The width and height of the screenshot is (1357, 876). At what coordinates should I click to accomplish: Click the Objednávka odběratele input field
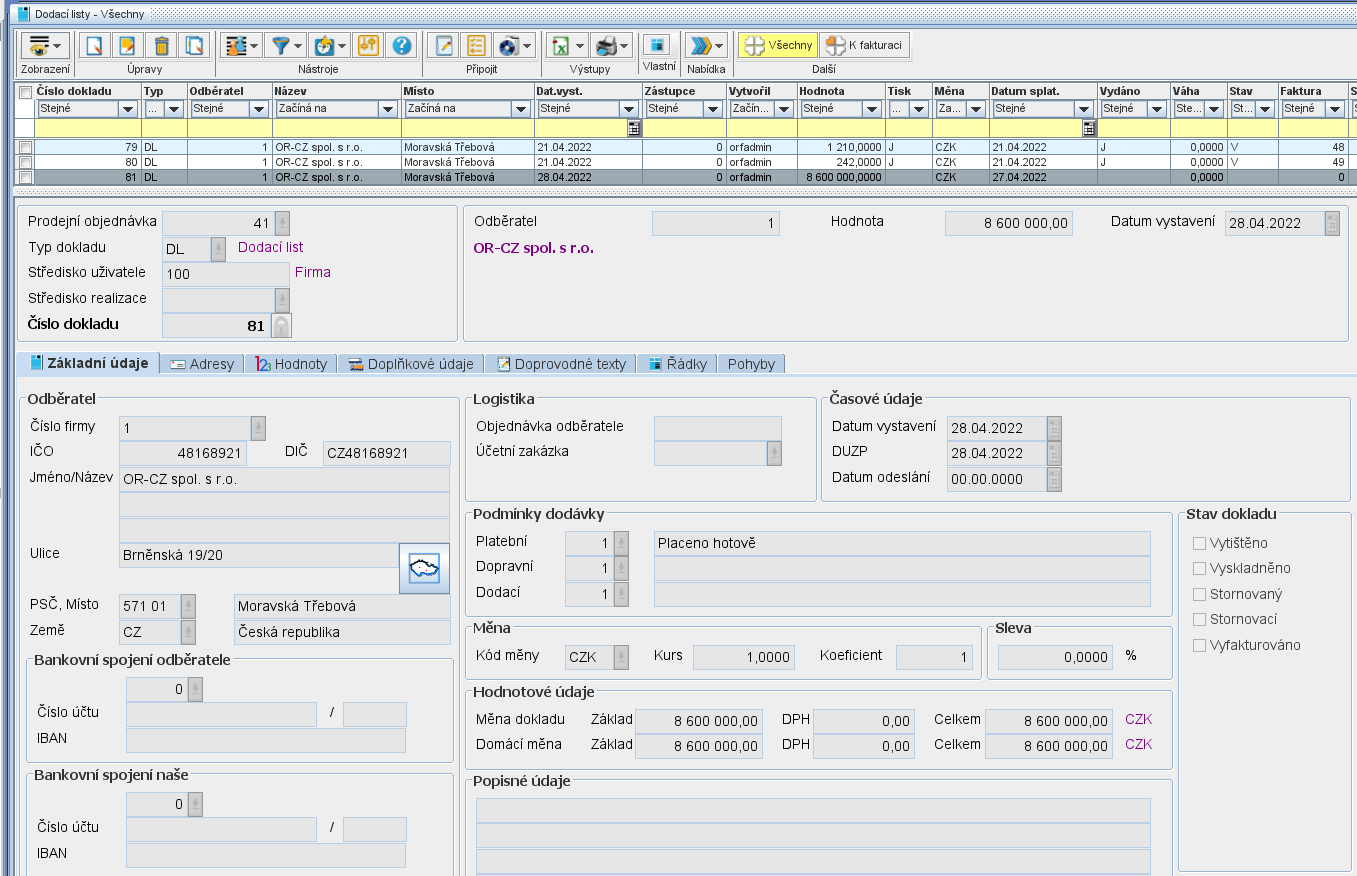coord(717,427)
